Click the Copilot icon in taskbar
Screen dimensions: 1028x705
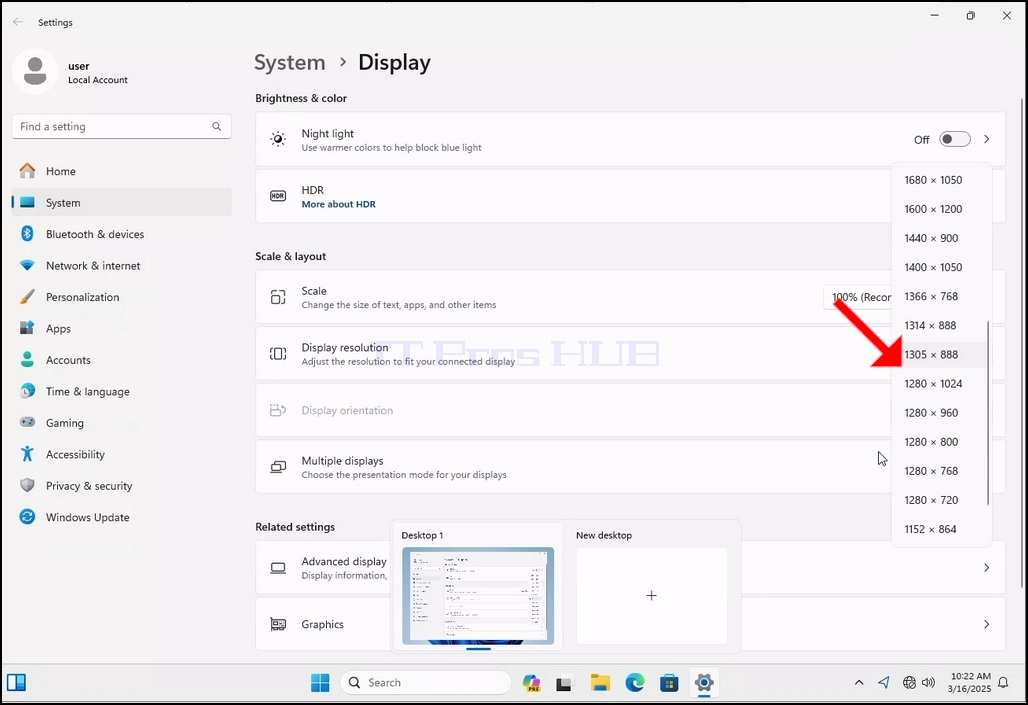click(531, 683)
